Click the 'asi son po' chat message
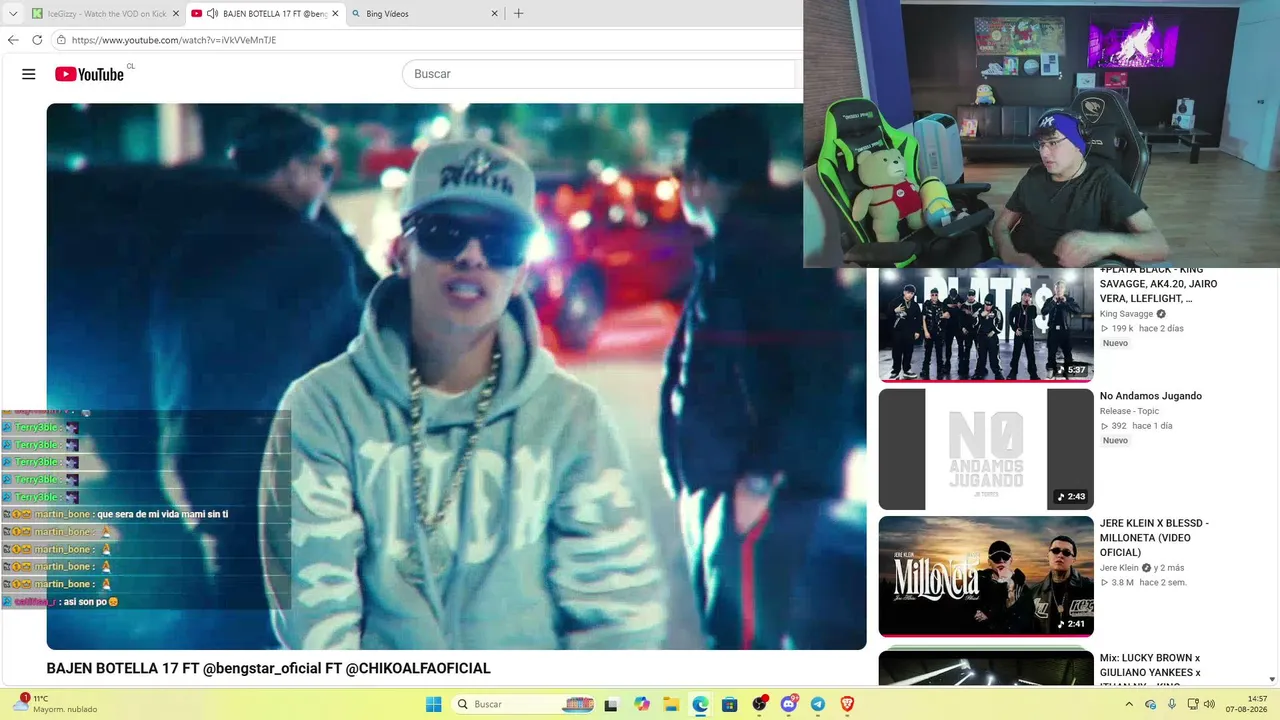This screenshot has width=1280, height=720. click(x=91, y=602)
